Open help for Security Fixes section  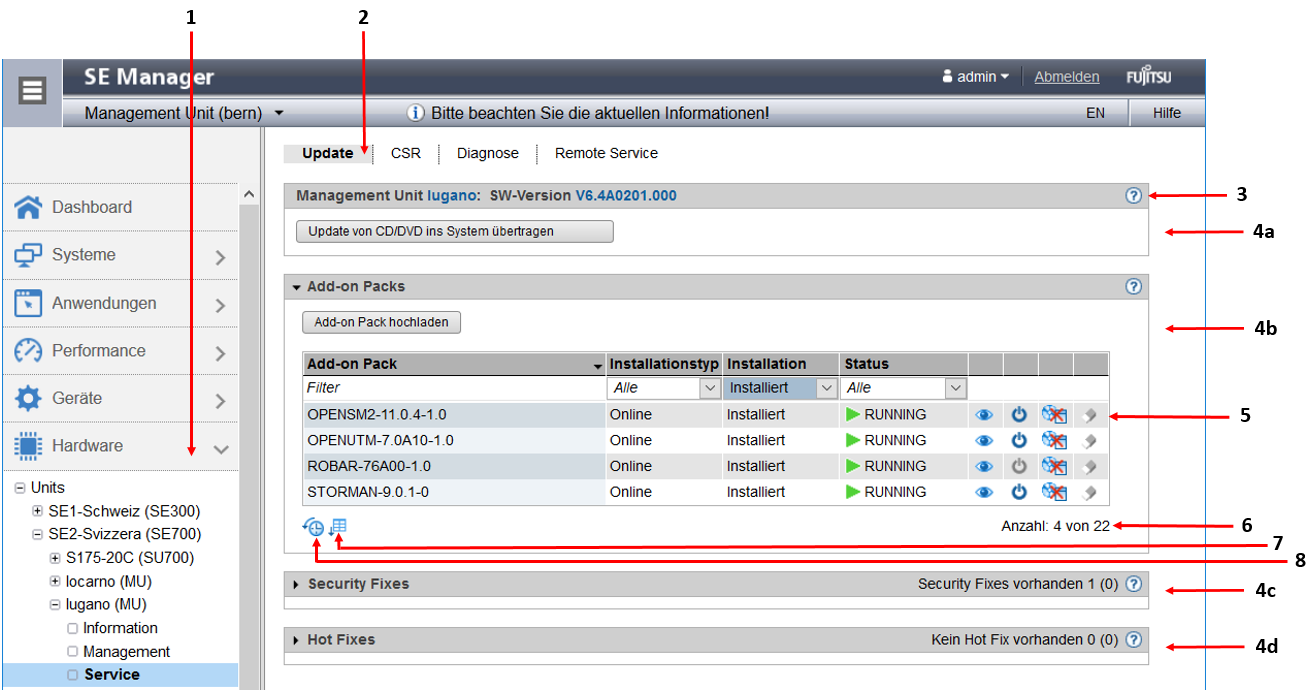1133,584
